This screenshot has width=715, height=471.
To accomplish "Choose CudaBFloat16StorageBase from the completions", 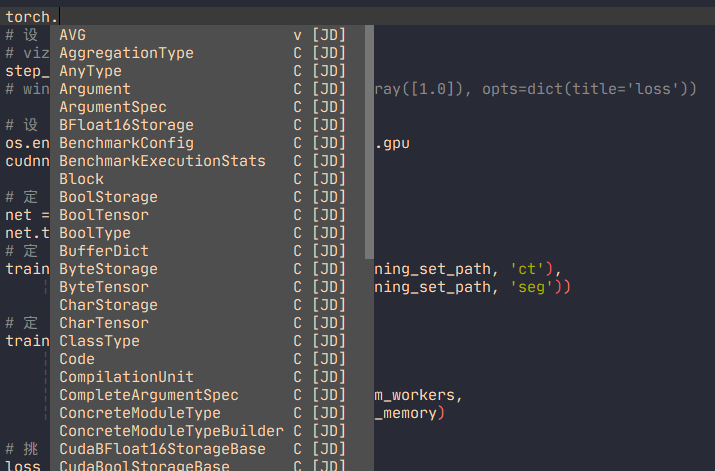I will point(162,449).
